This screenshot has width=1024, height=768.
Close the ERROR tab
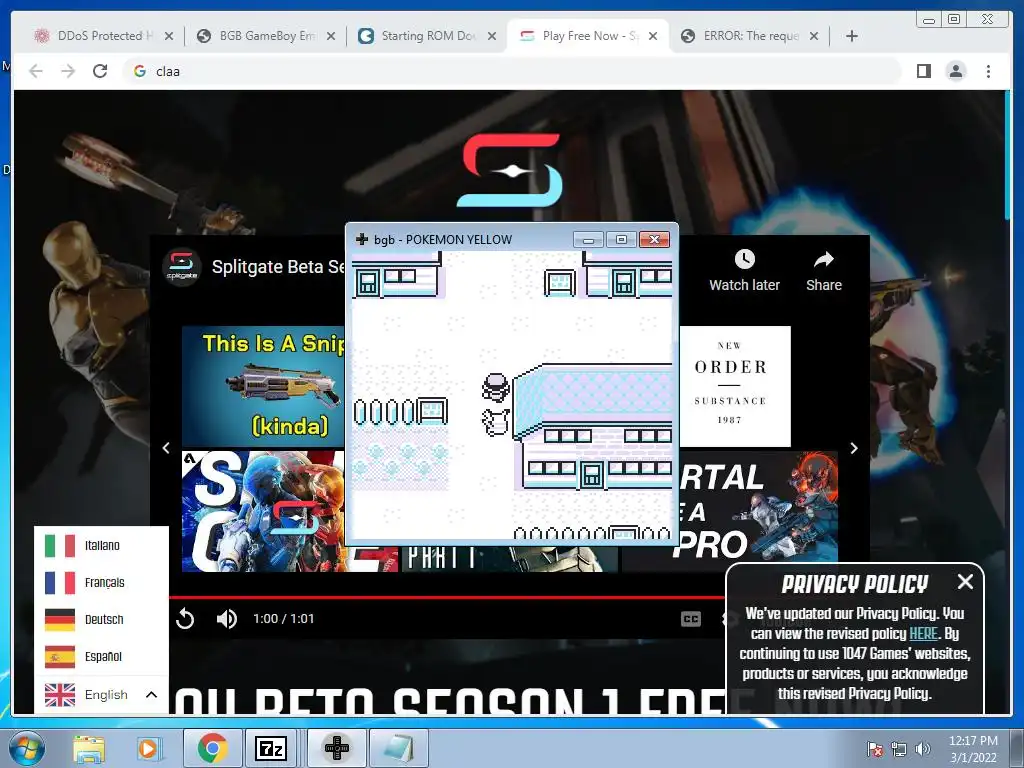(x=814, y=36)
